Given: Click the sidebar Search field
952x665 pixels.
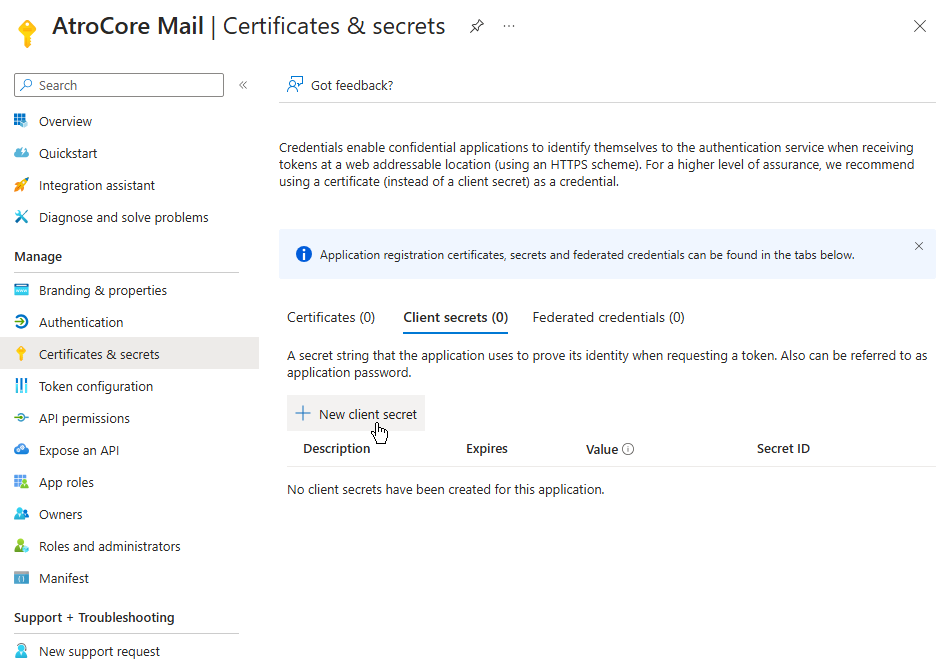Looking at the screenshot, I should [x=120, y=86].
